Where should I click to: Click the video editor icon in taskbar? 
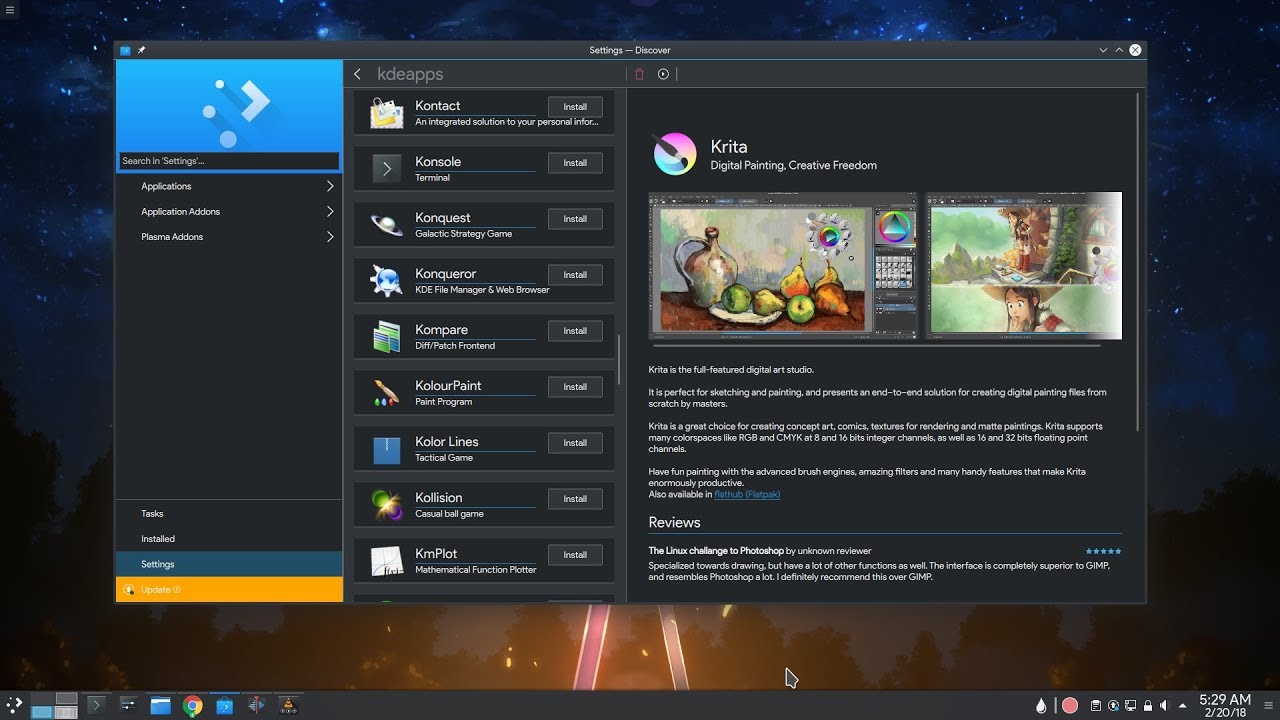(257, 705)
